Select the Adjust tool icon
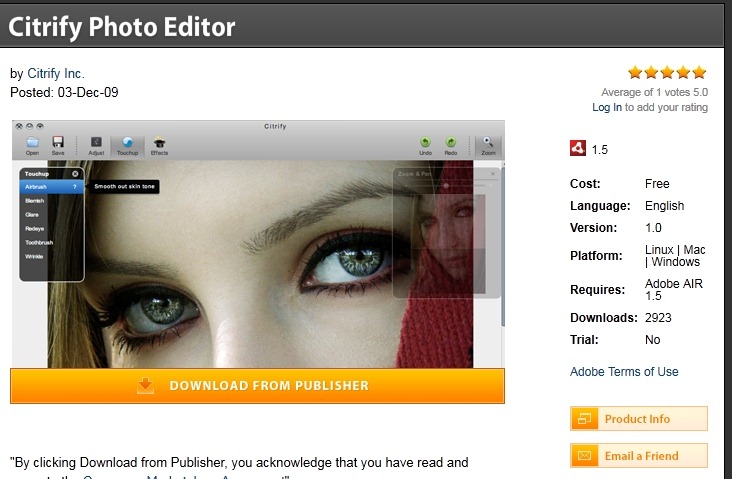 (96, 142)
